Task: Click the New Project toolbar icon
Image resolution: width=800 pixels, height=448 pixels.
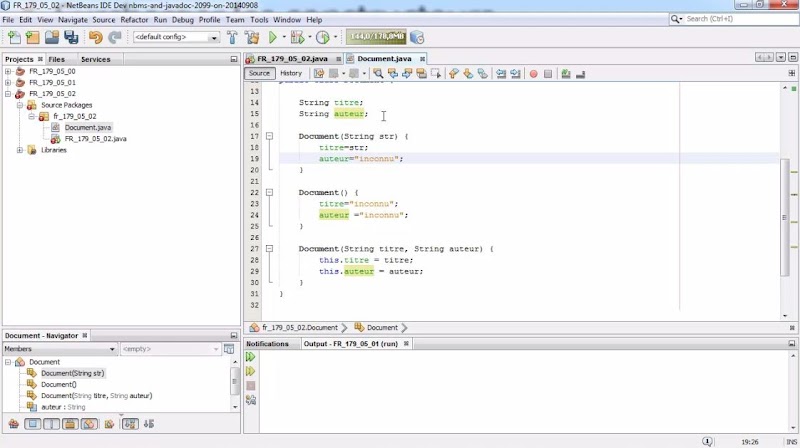Action: point(33,37)
